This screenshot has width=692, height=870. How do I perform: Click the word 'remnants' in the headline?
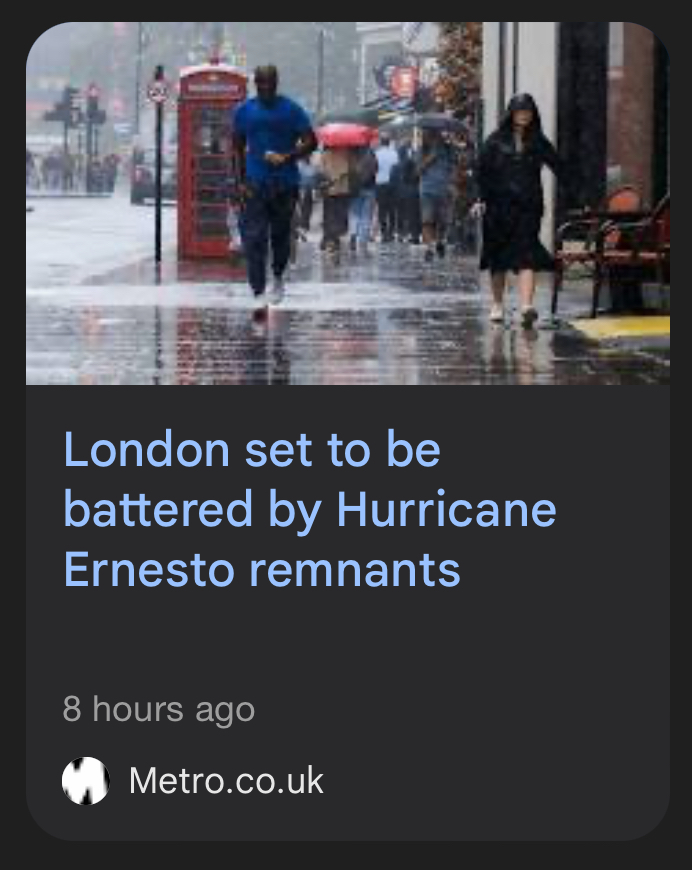click(355, 570)
